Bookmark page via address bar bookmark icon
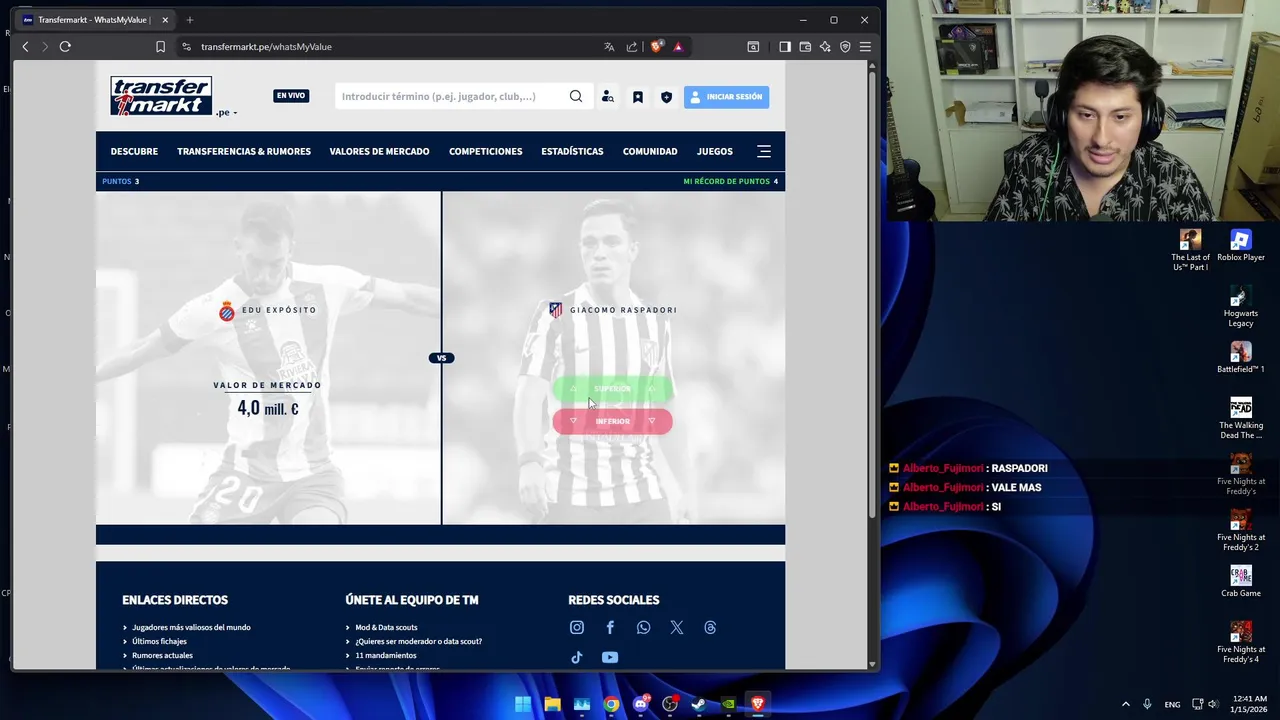This screenshot has height=720, width=1280. pyautogui.click(x=160, y=46)
